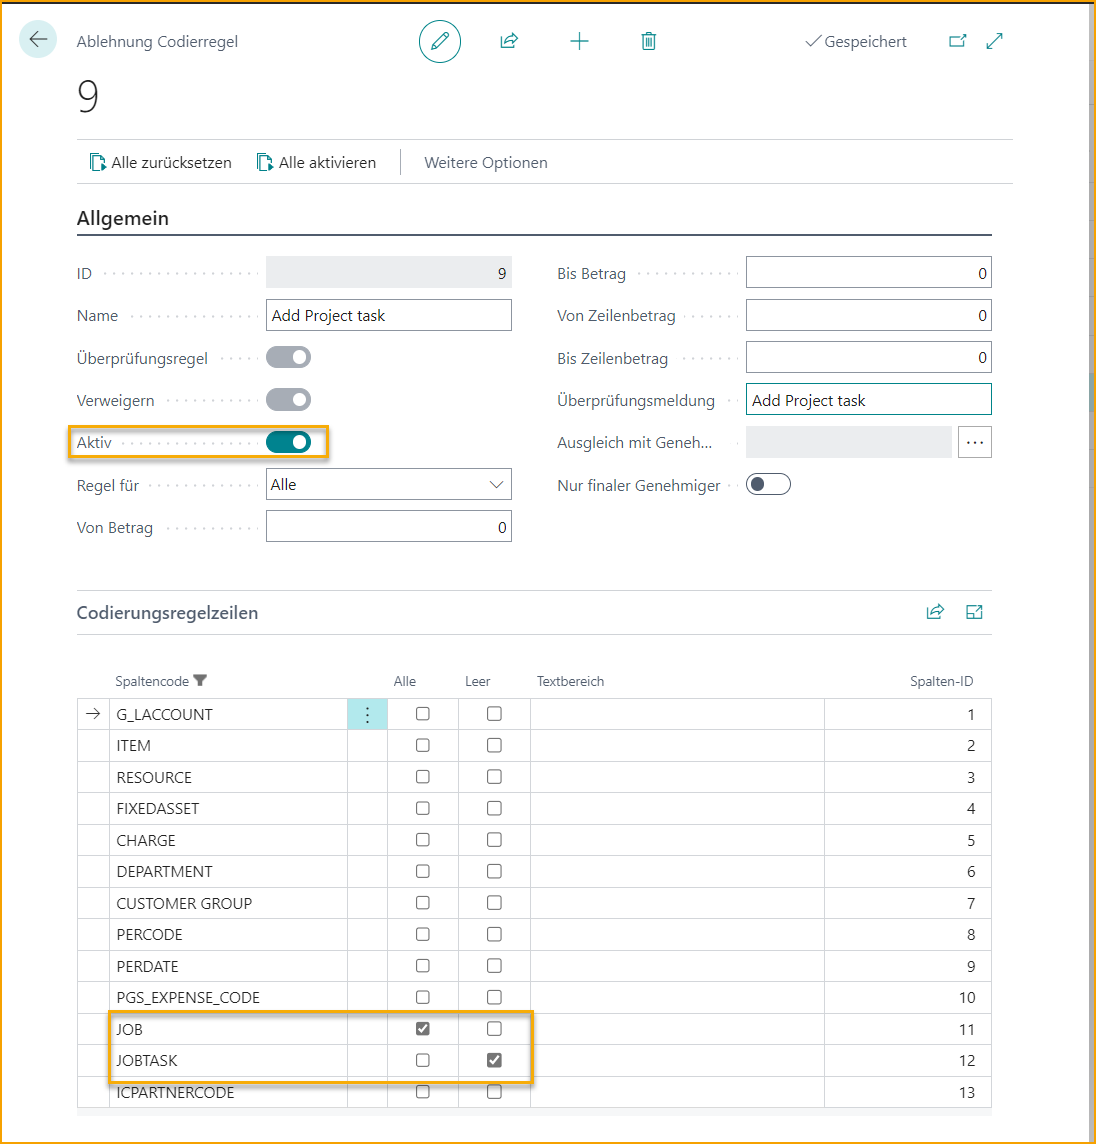This screenshot has height=1144, width=1096.
Task: Share the Codierungsregelzeilen list
Action: 935,612
